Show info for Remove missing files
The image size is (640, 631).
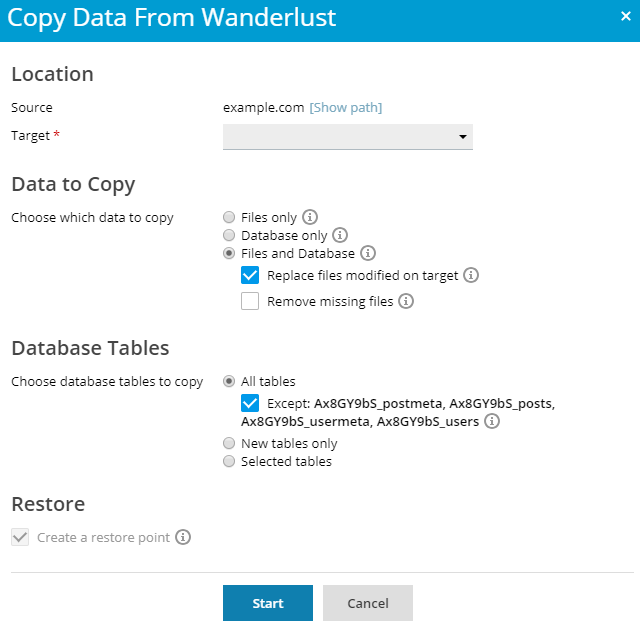[x=406, y=301]
